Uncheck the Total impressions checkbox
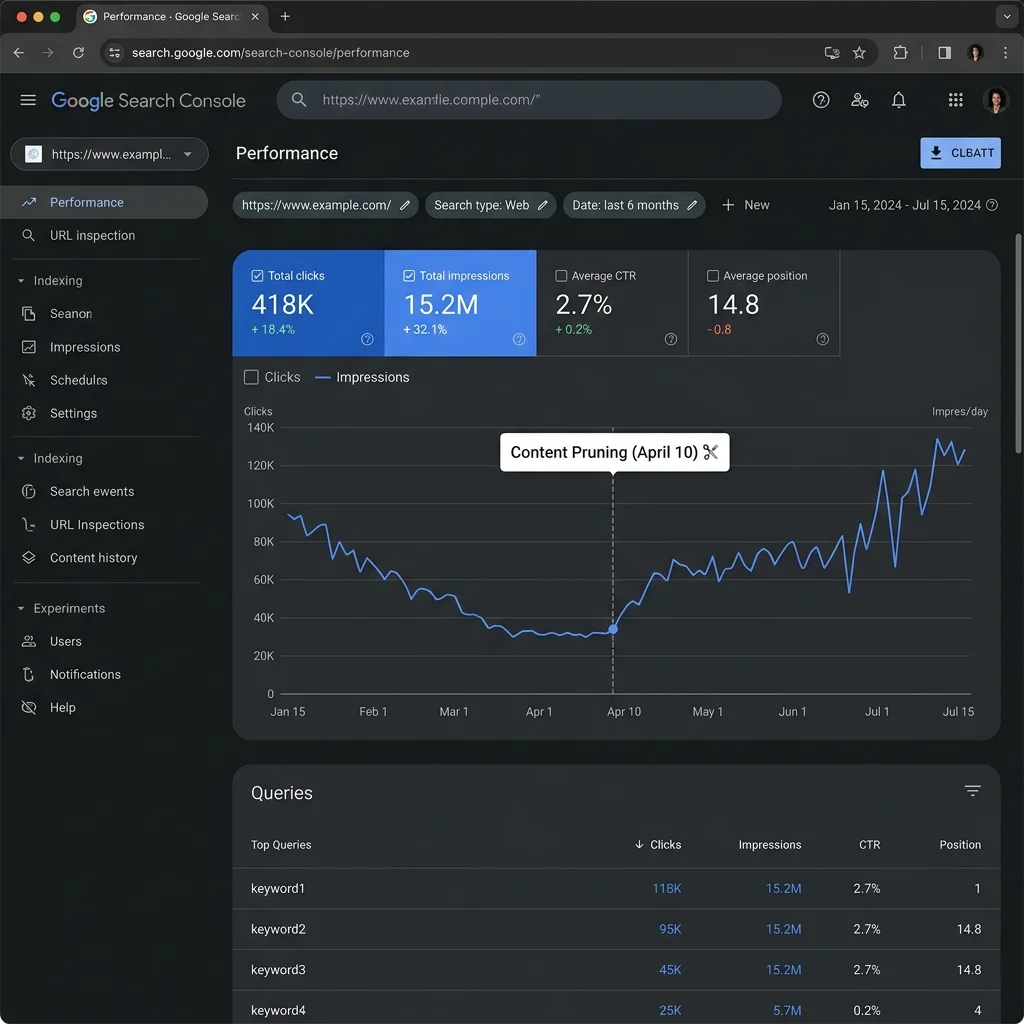 (409, 276)
